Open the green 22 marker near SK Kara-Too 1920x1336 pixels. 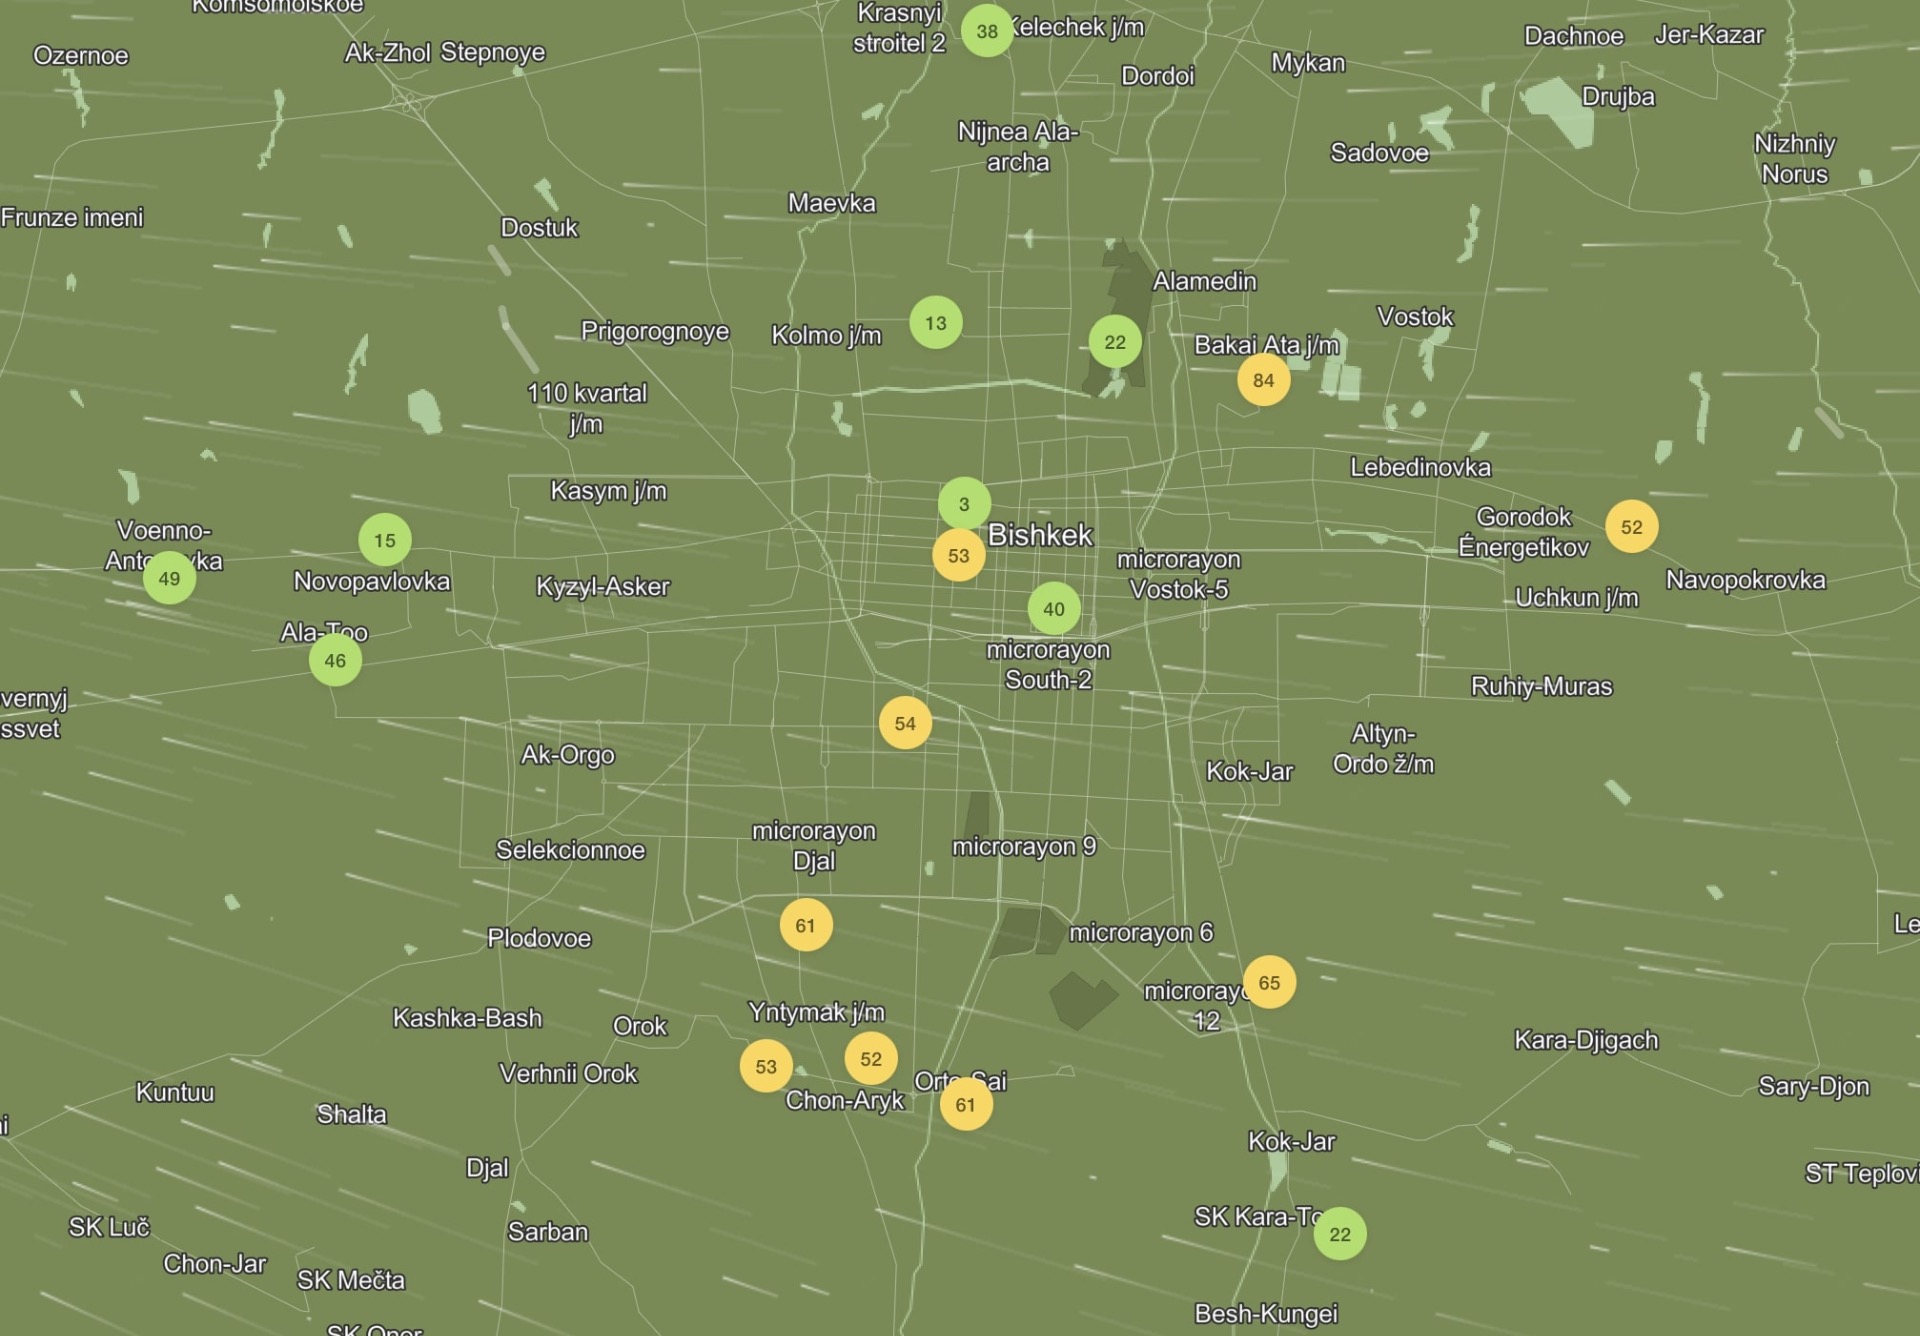point(1339,1234)
